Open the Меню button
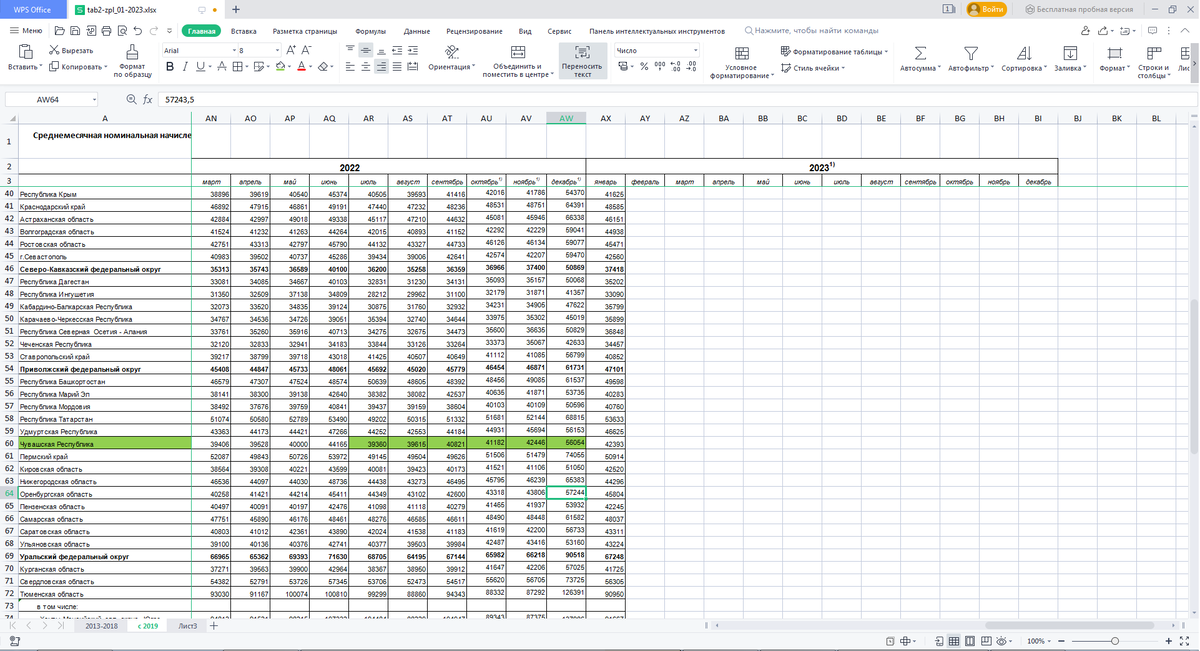This screenshot has height=651, width=1200. (26, 31)
